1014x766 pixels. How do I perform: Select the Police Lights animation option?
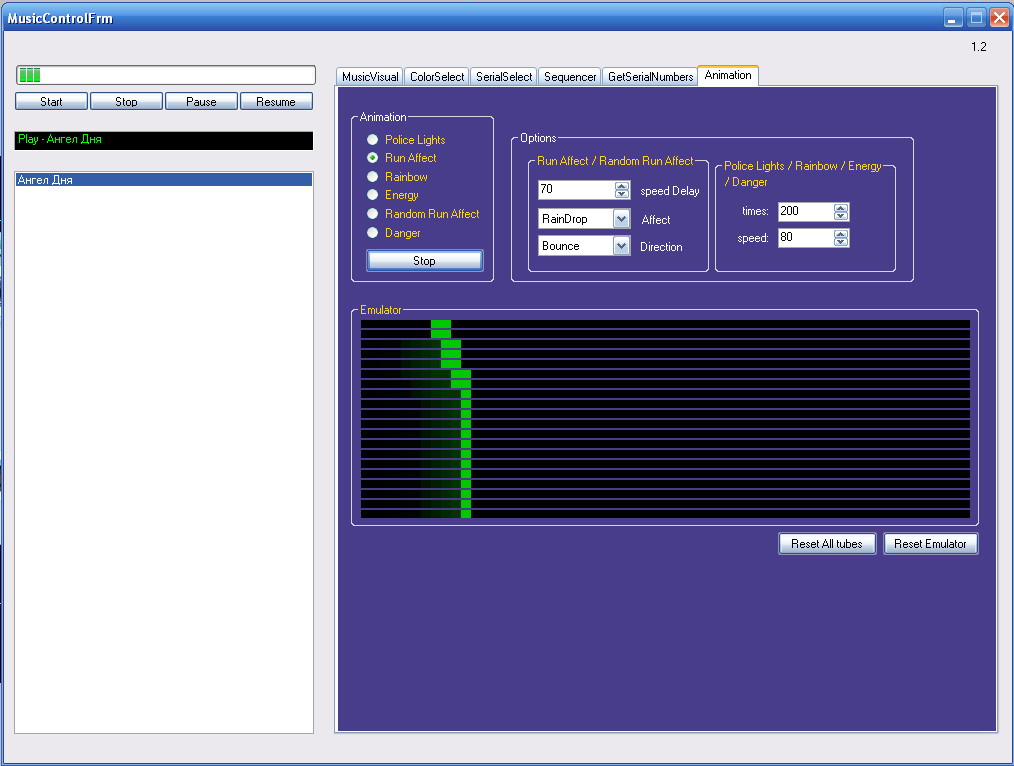tap(374, 140)
